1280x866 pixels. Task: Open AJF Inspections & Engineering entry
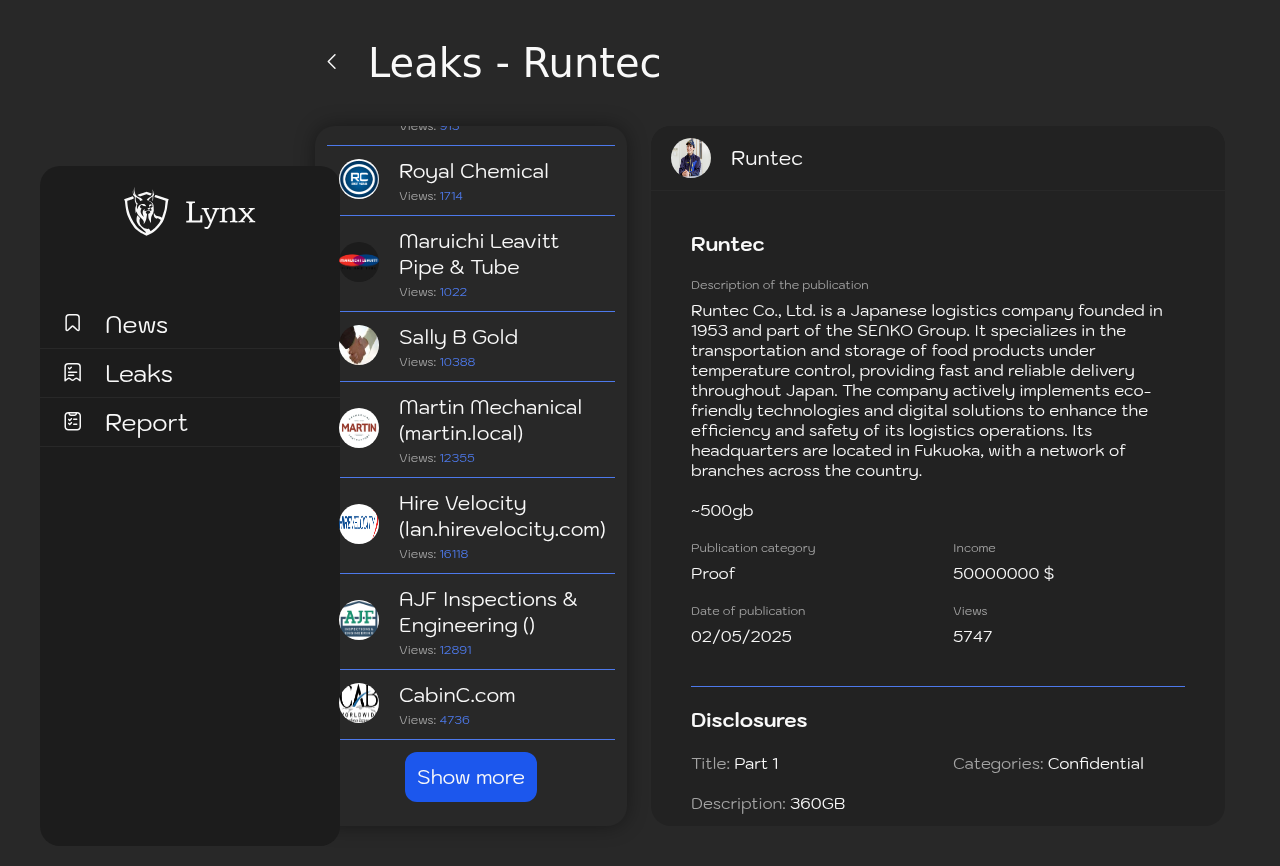tap(471, 622)
